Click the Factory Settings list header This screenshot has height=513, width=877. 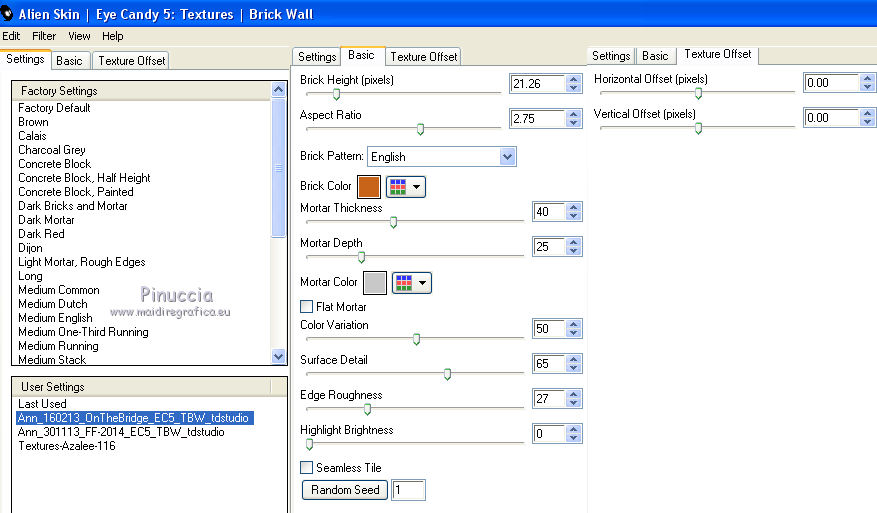point(142,91)
